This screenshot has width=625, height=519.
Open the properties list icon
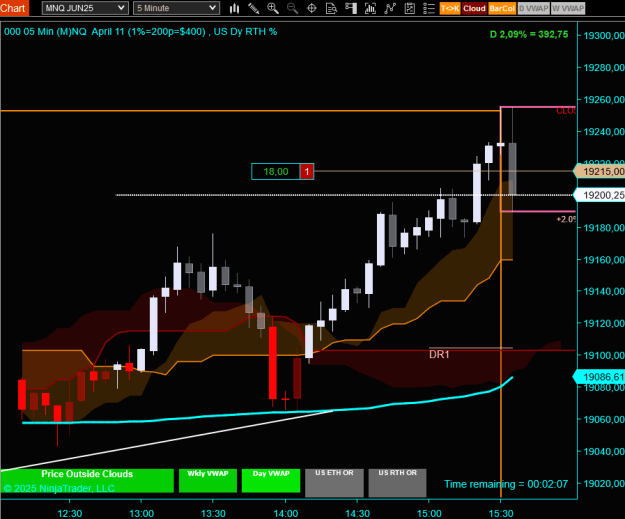[x=429, y=8]
